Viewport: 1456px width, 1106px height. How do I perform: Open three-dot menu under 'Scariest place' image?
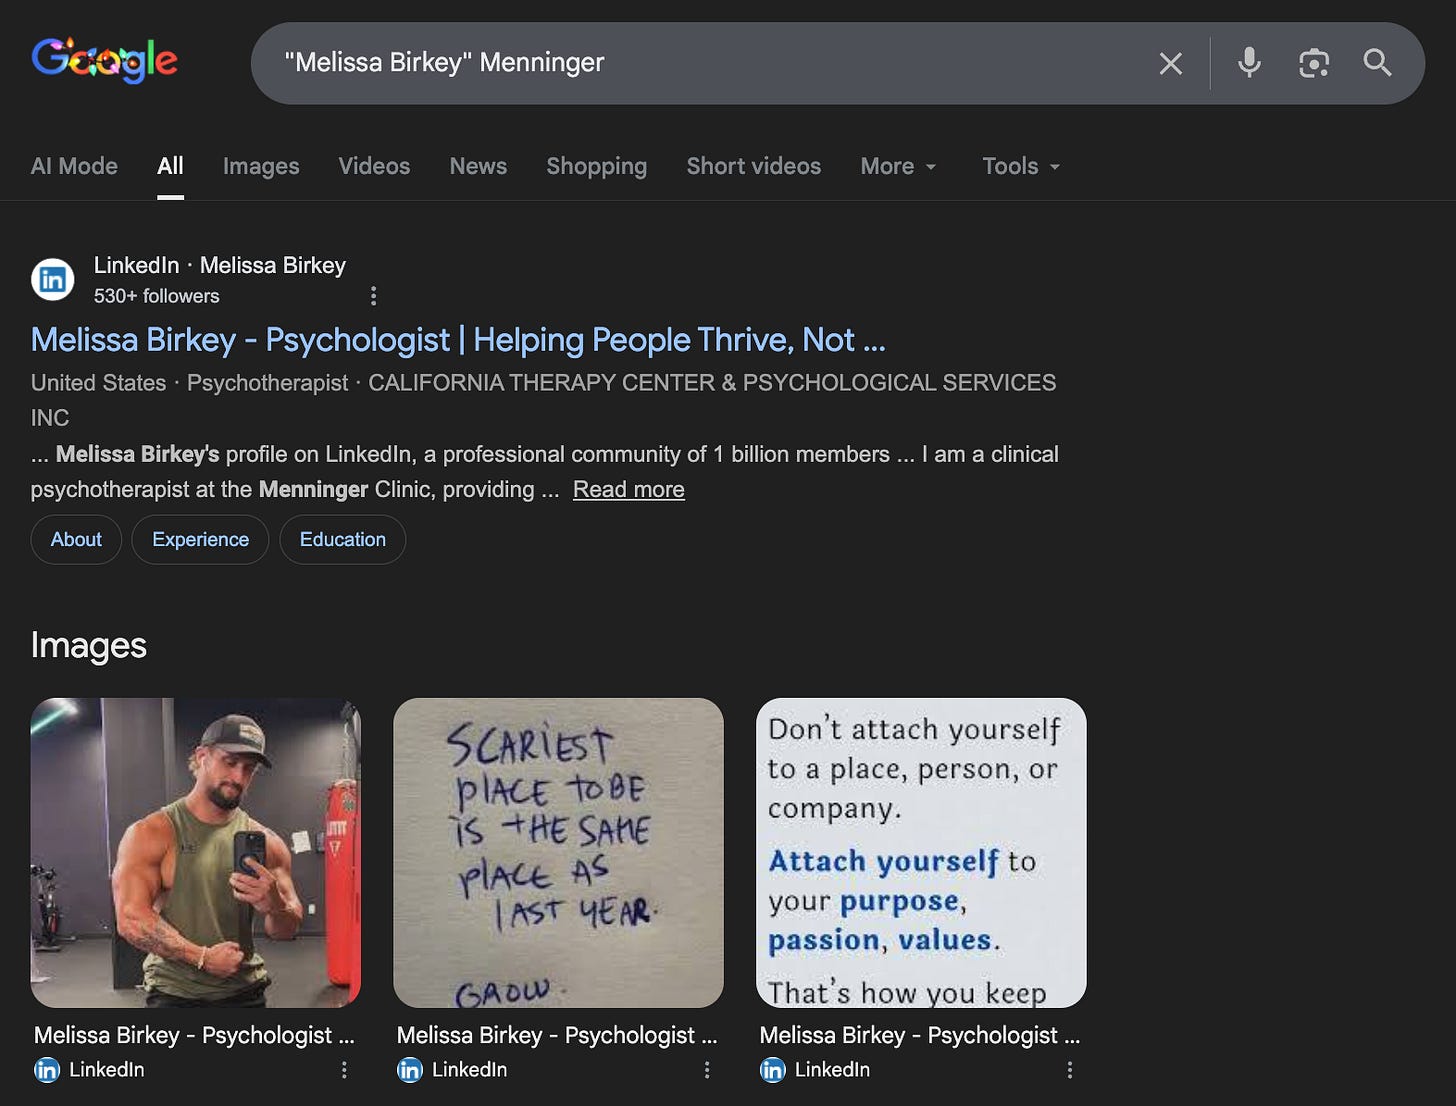(x=707, y=1070)
